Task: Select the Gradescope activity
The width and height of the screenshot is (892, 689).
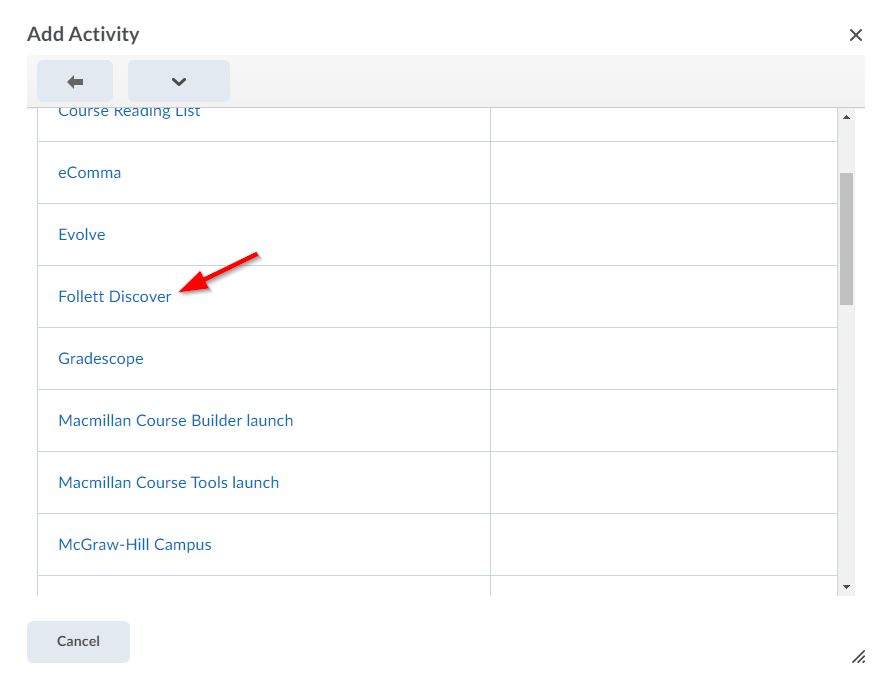Action: 100,358
